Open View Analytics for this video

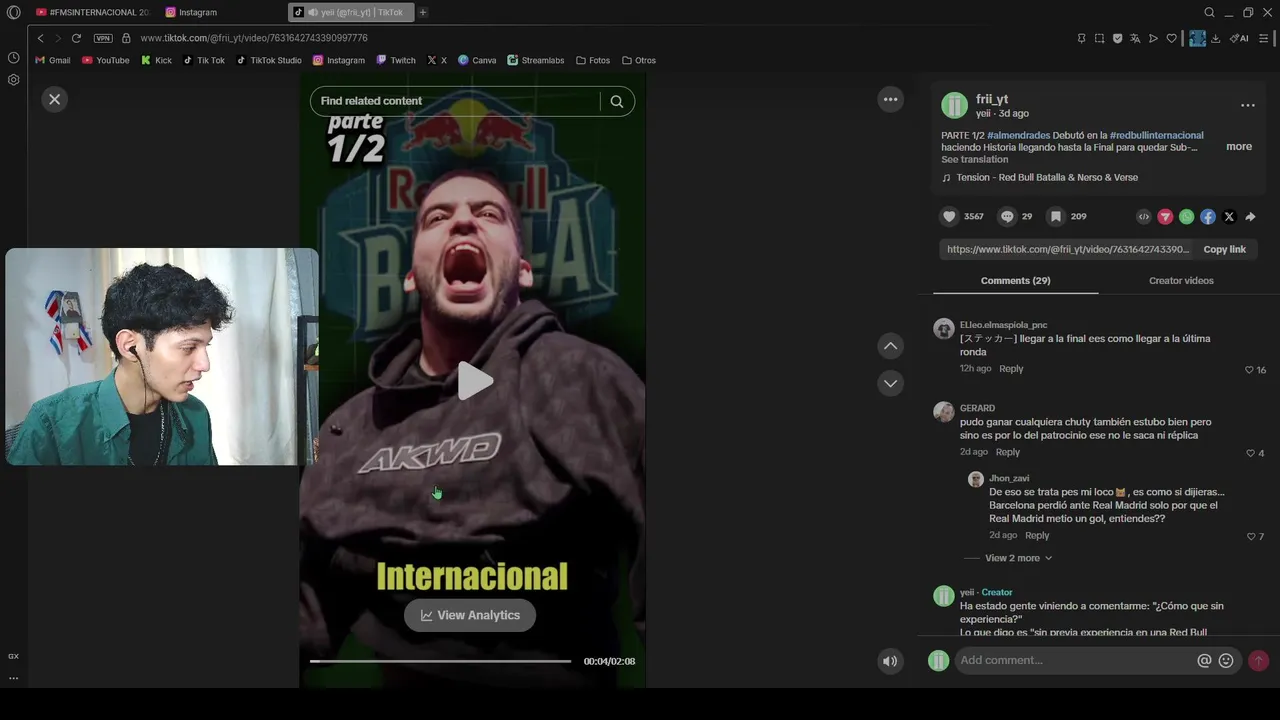[x=470, y=615]
